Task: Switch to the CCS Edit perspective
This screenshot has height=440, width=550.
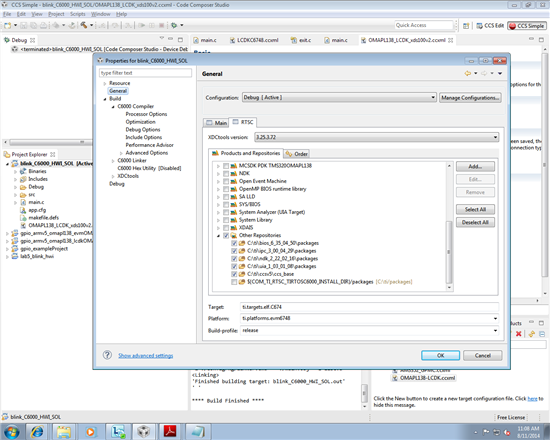Action: [x=490, y=26]
